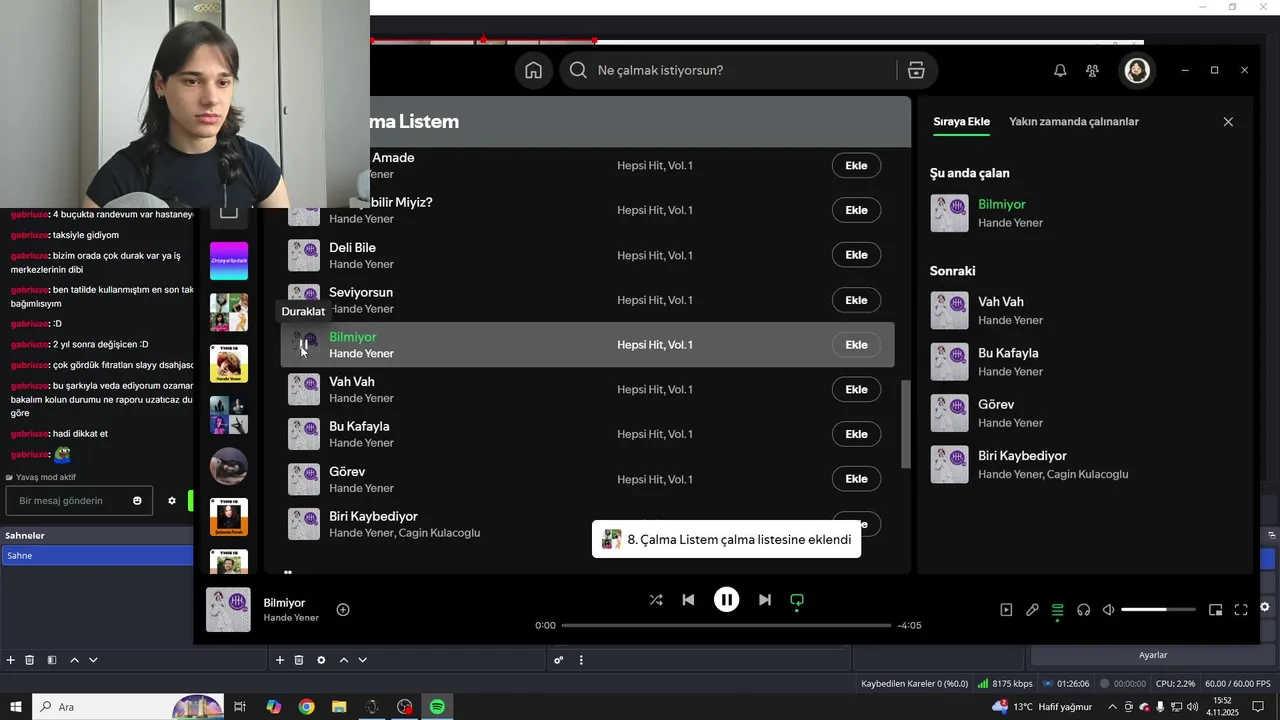
Task: Select 'Deli Bile' track title in list
Action: pos(352,247)
